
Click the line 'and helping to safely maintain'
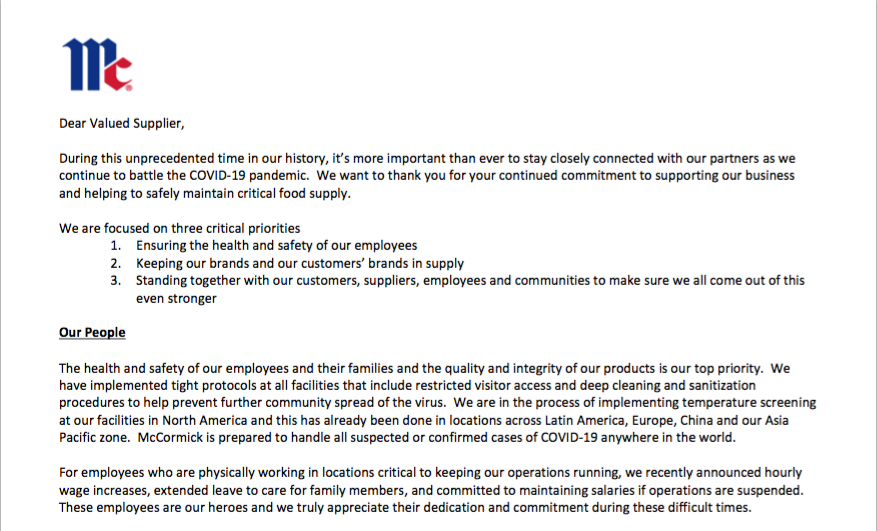pos(205,194)
